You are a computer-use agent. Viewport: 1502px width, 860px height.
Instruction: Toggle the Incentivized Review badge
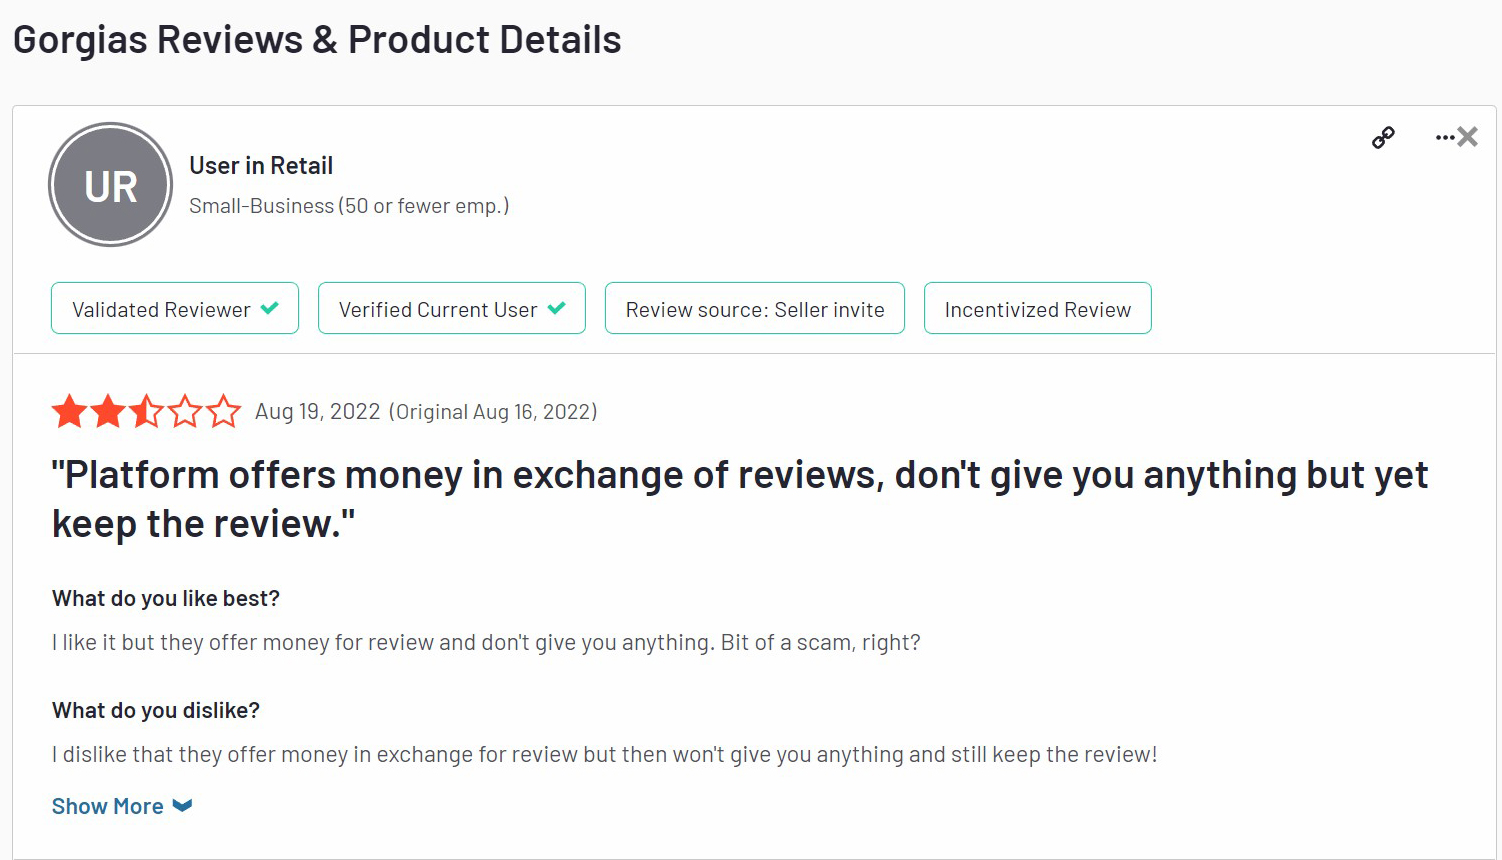coord(1037,308)
